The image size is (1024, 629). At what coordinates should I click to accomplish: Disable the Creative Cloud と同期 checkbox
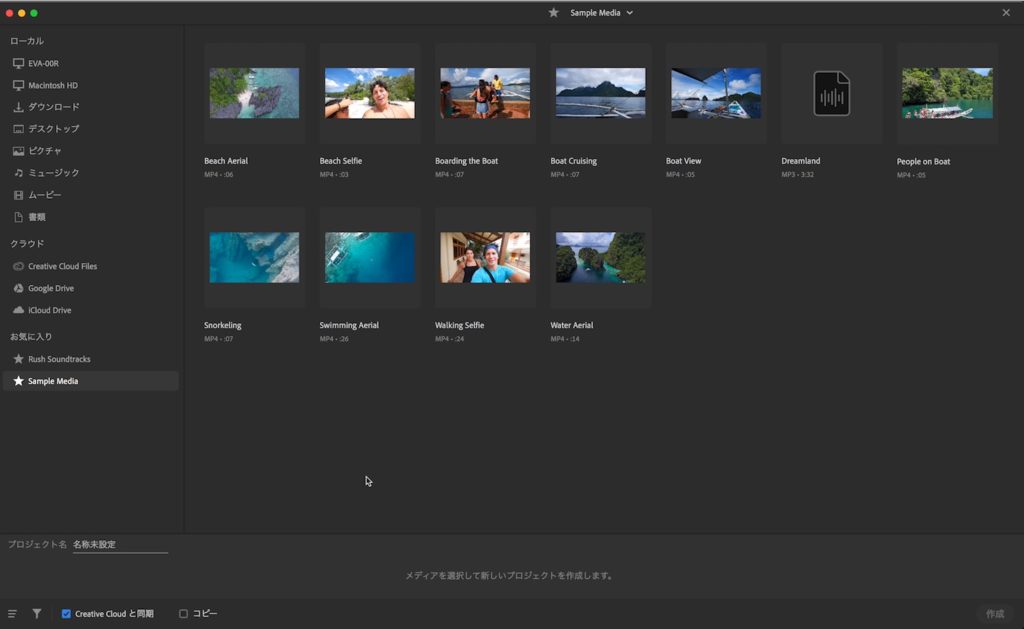coord(67,614)
